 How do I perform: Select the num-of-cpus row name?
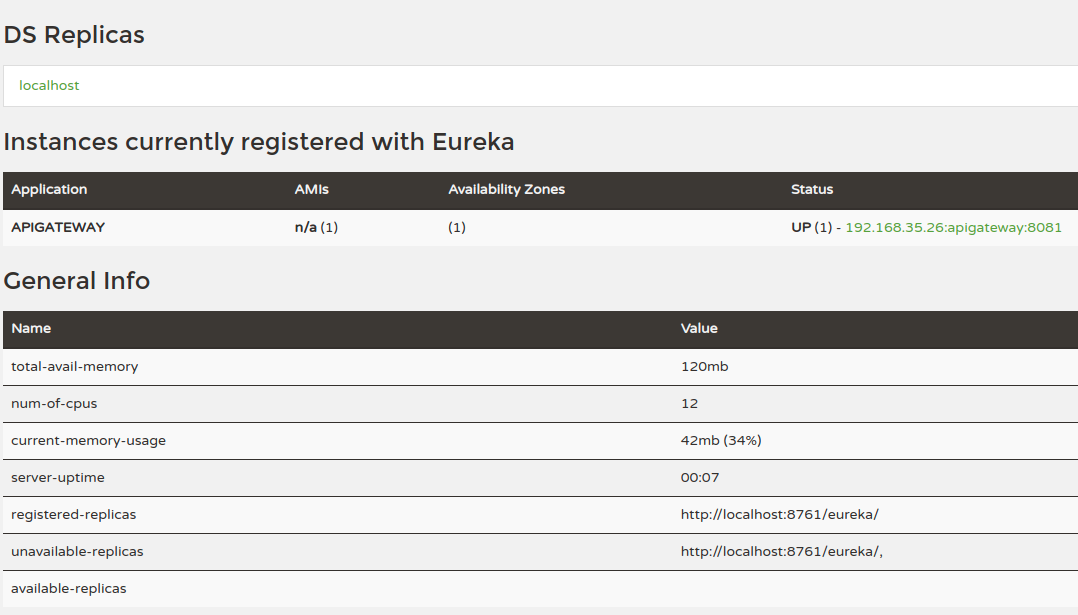click(x=54, y=404)
